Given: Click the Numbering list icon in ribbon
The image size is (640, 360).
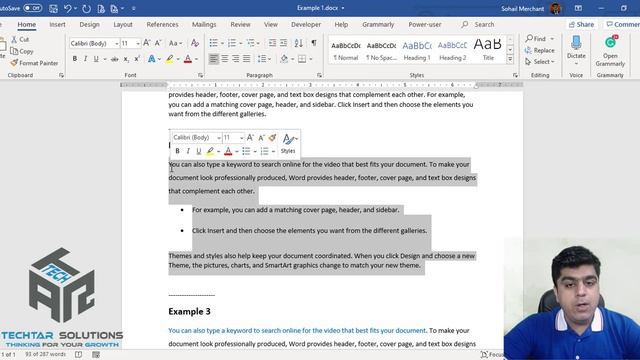Looking at the screenshot, I should pyautogui.click(x=232, y=43).
